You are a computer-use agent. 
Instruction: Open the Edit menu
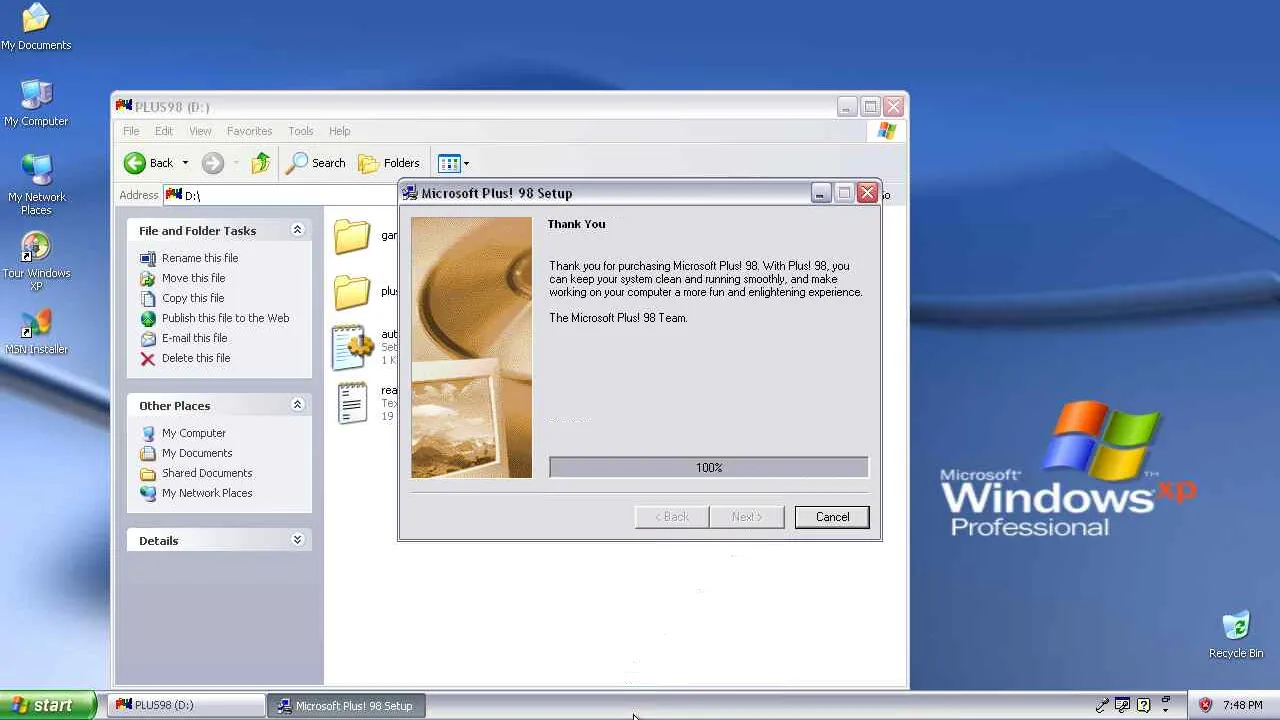coord(164,131)
